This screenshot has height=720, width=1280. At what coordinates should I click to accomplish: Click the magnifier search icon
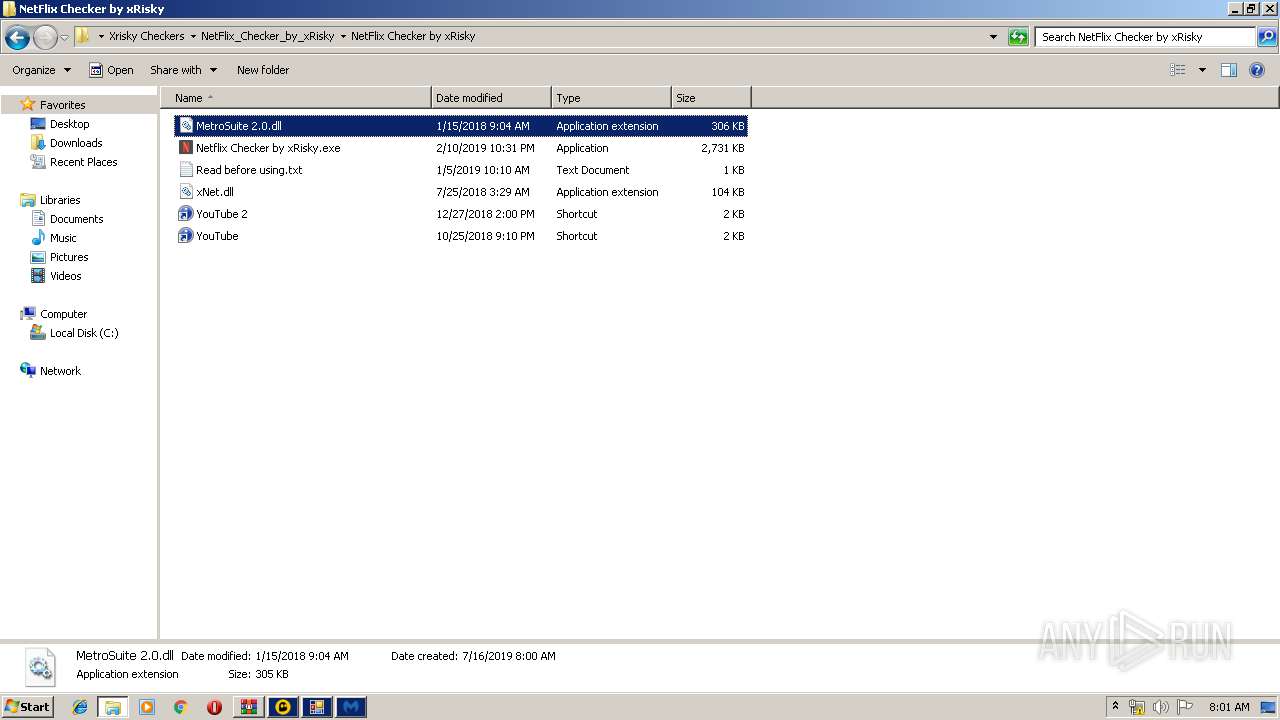1266,37
